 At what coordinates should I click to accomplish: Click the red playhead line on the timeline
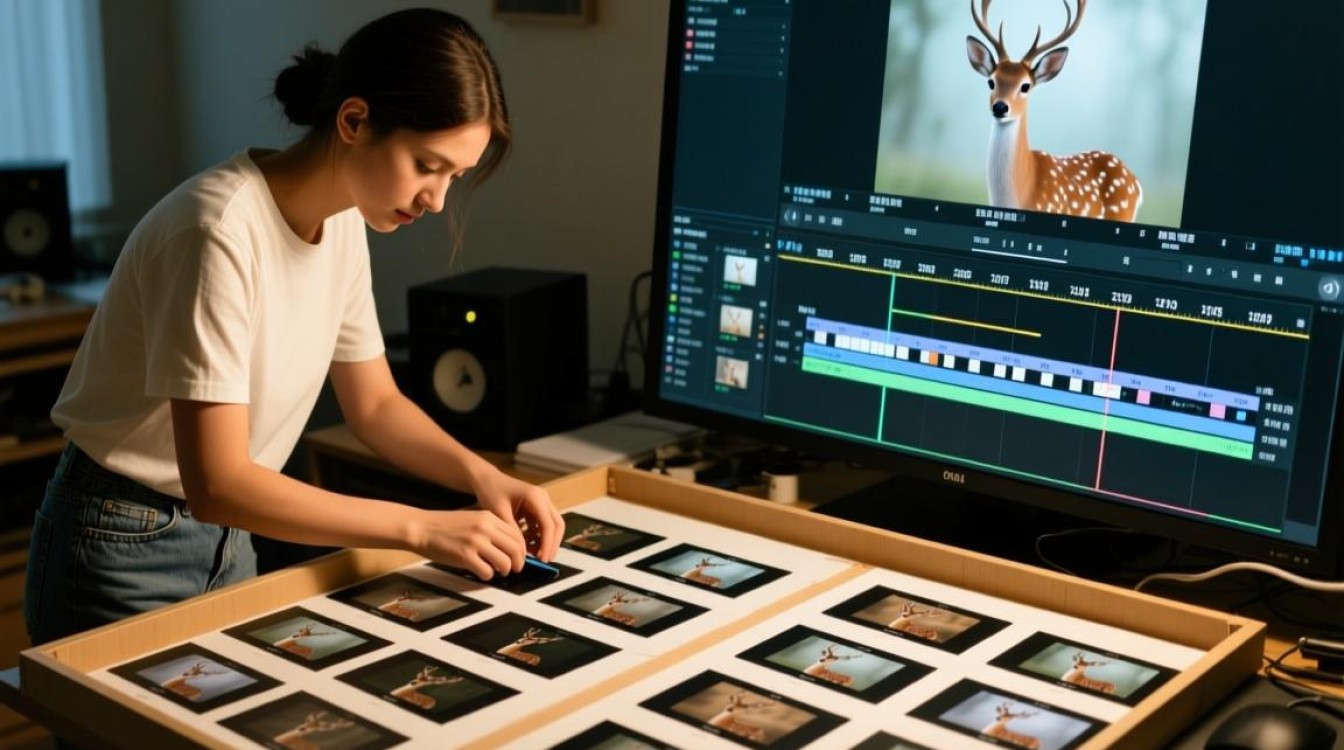click(1108, 398)
